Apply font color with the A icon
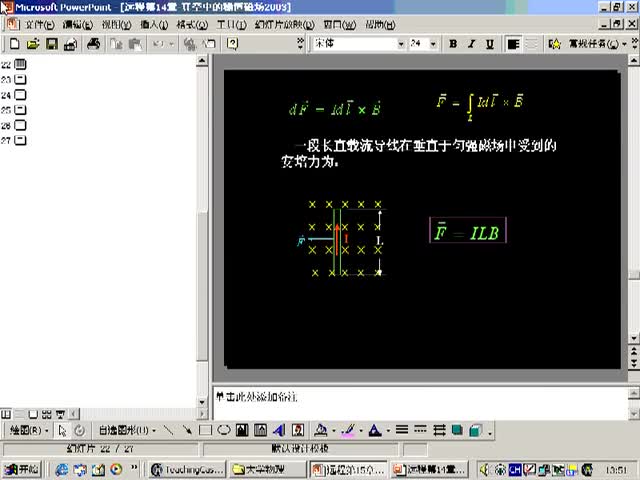This screenshot has width=640, height=480. 375,430
